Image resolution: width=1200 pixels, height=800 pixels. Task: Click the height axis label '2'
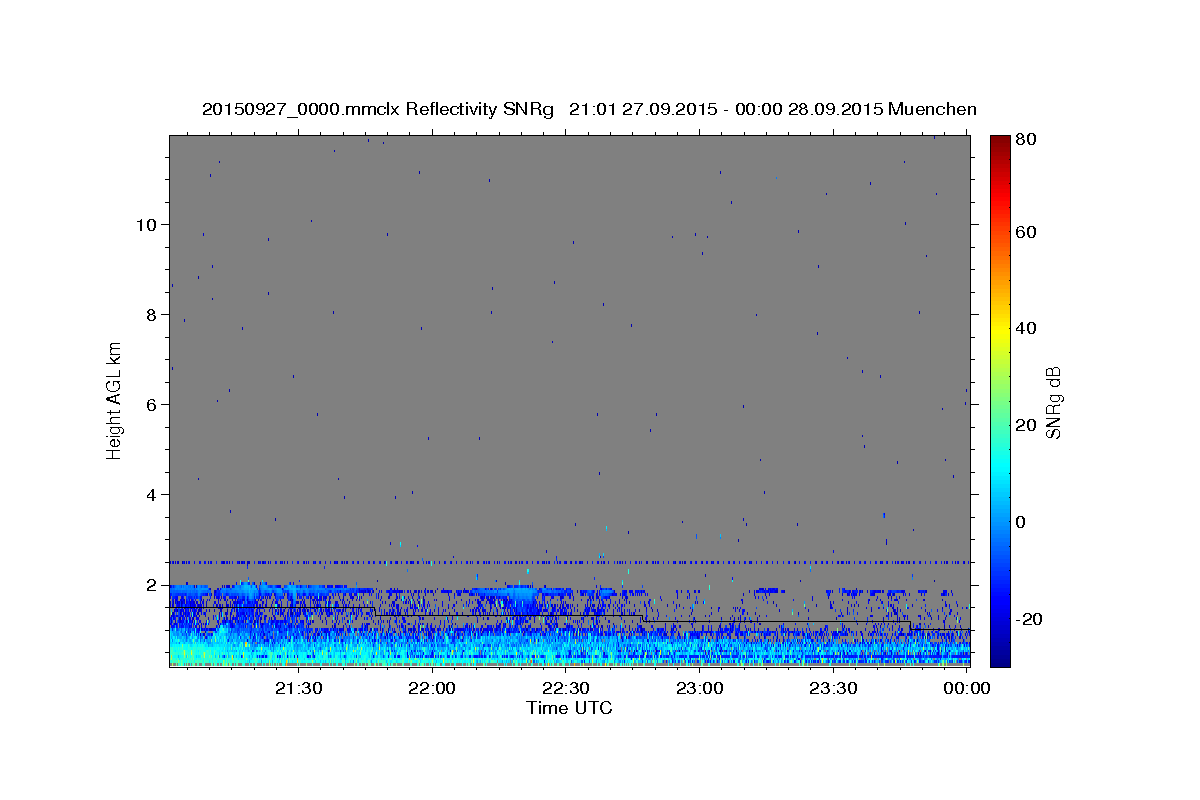(151, 584)
